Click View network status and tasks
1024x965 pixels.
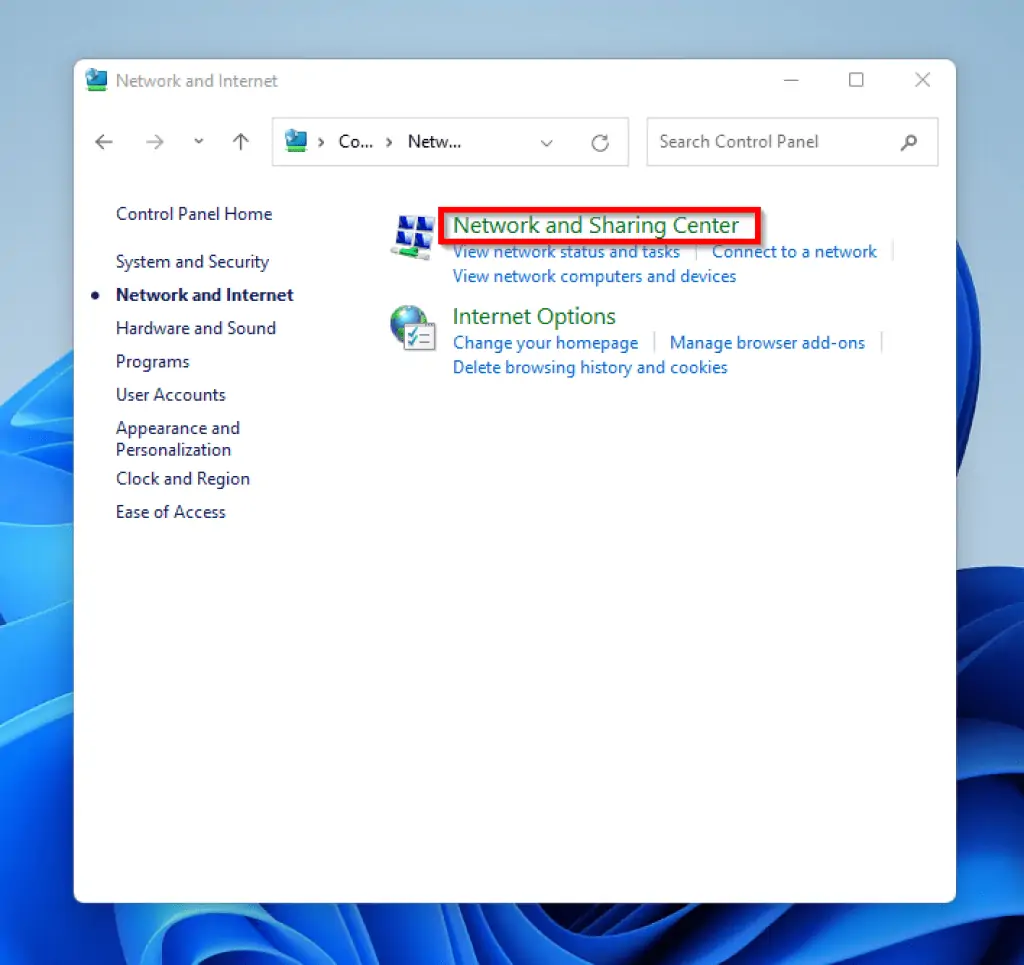(566, 252)
